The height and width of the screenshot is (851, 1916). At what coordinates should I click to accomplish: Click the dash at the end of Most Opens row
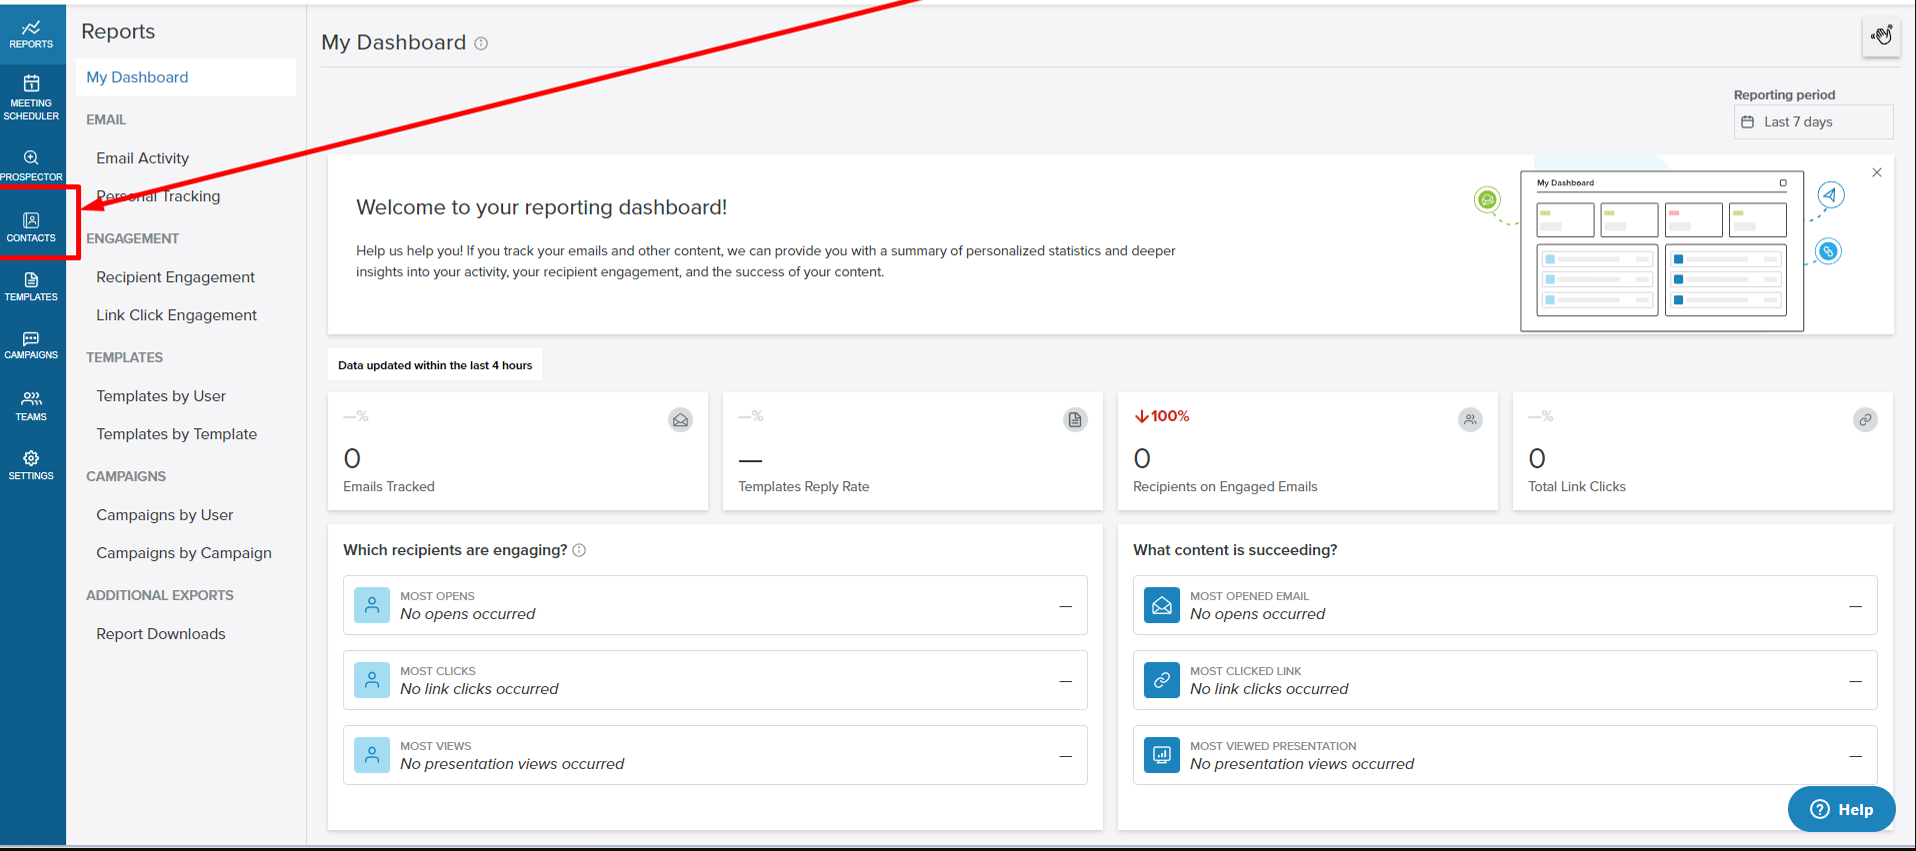point(1065,606)
